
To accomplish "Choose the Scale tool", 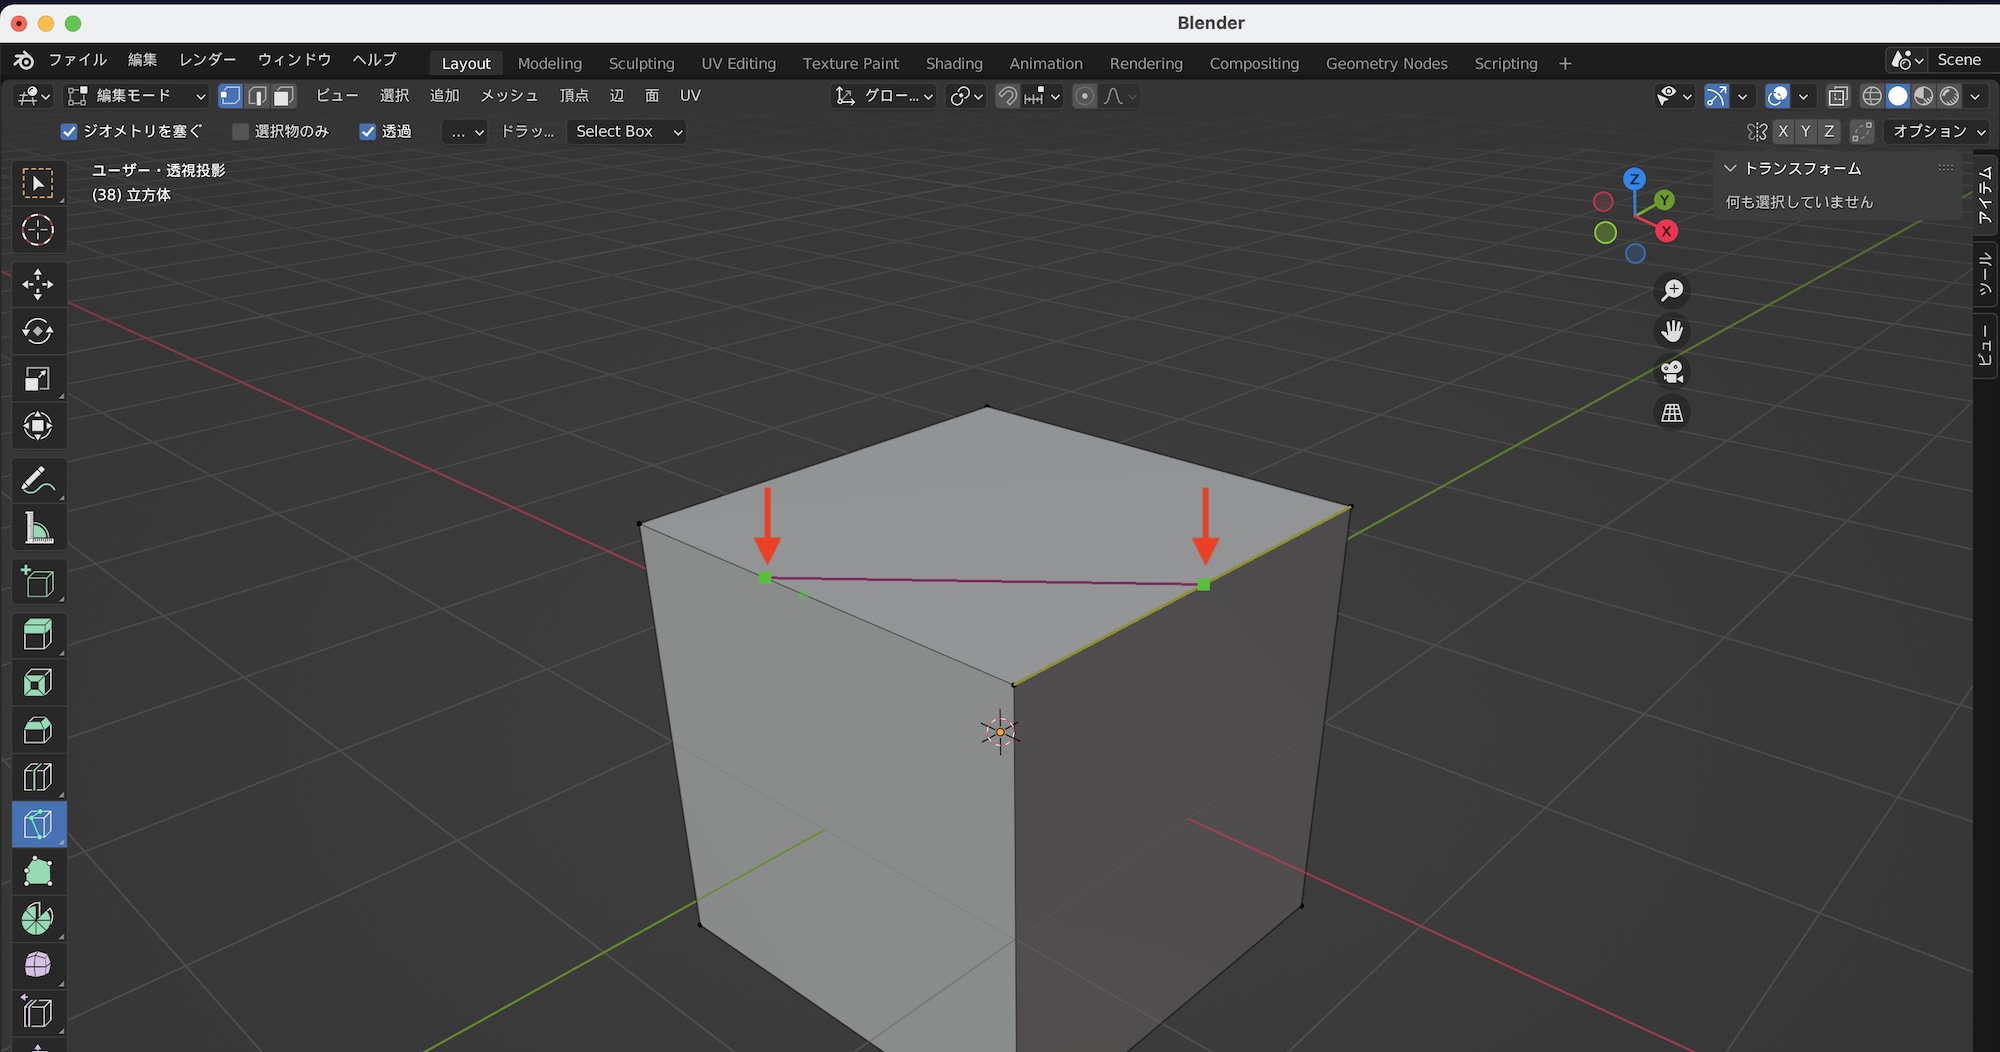I will [x=38, y=379].
